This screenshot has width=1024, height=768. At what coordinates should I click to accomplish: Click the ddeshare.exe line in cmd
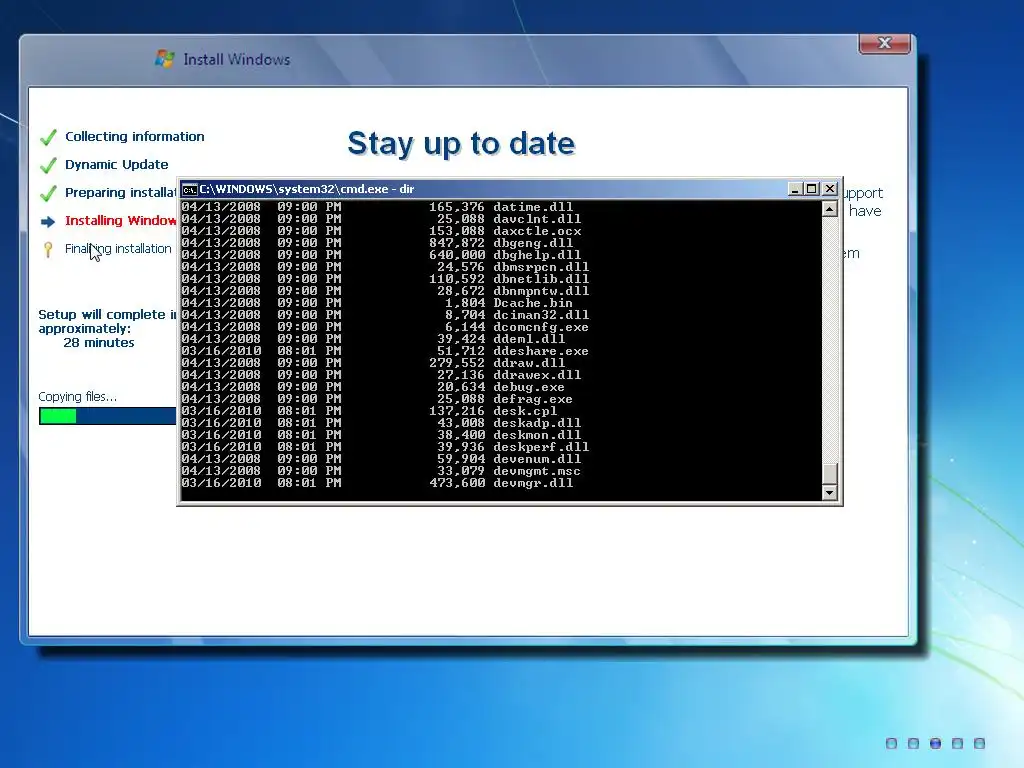(385, 351)
